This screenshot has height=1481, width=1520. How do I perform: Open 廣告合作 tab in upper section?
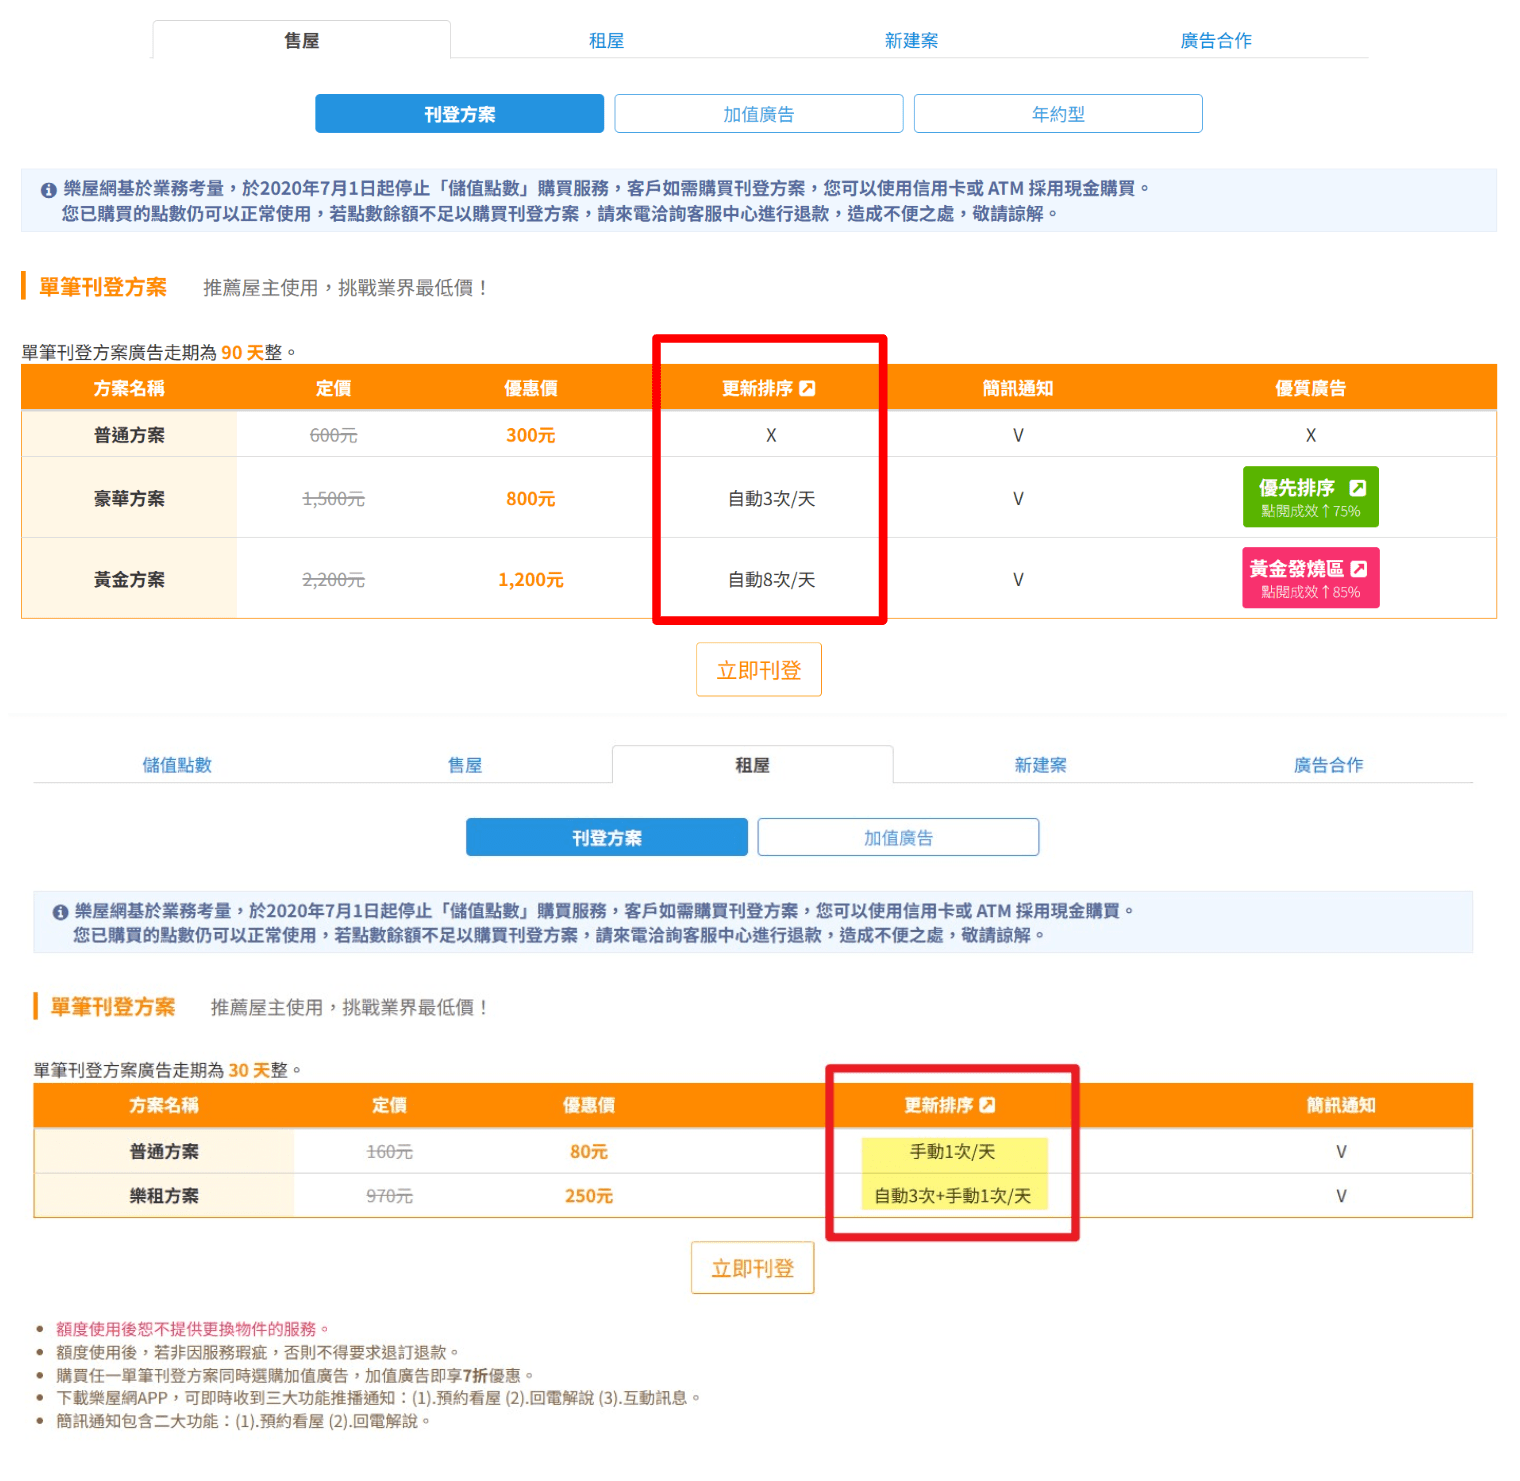click(x=1216, y=40)
